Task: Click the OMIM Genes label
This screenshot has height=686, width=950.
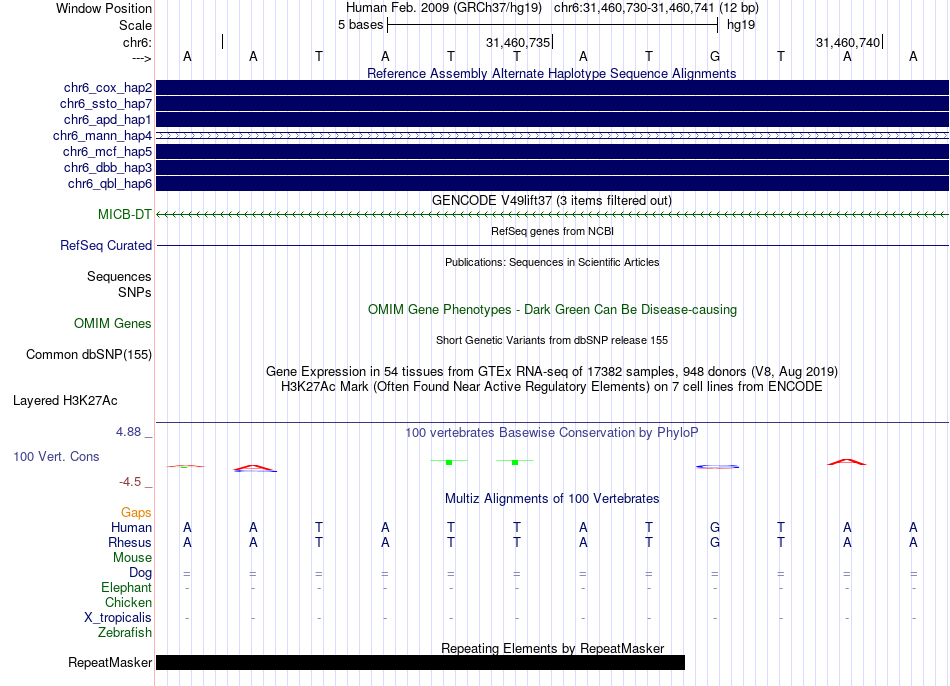Action: click(x=113, y=324)
